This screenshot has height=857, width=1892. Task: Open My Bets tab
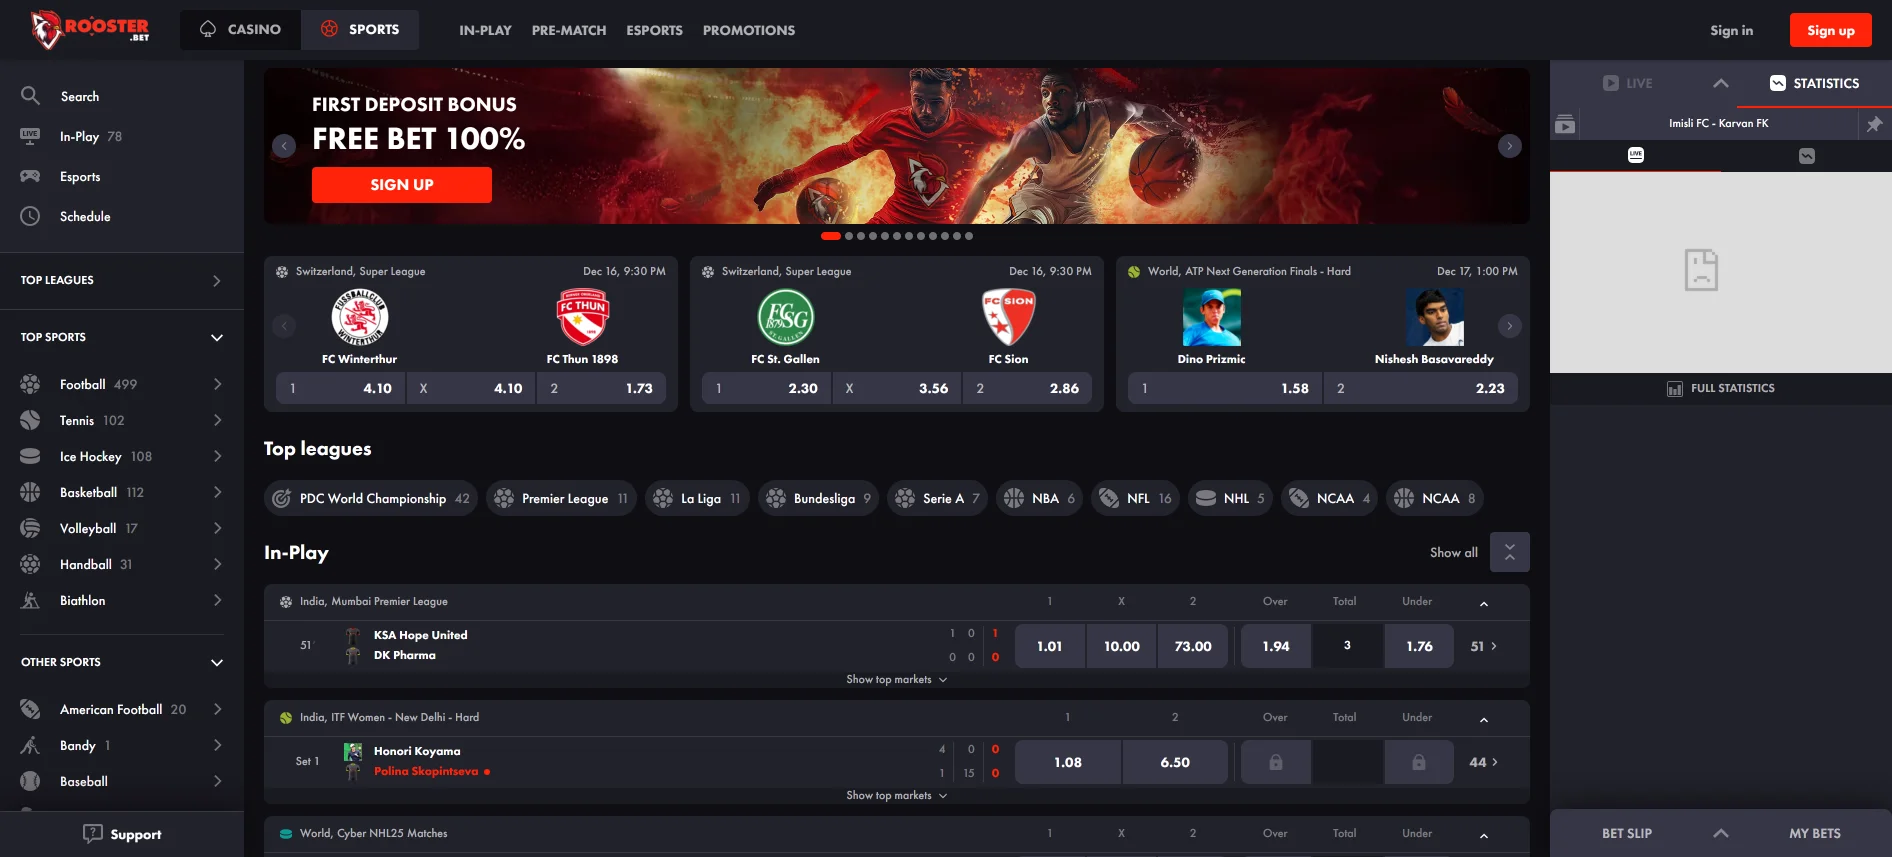point(1814,833)
